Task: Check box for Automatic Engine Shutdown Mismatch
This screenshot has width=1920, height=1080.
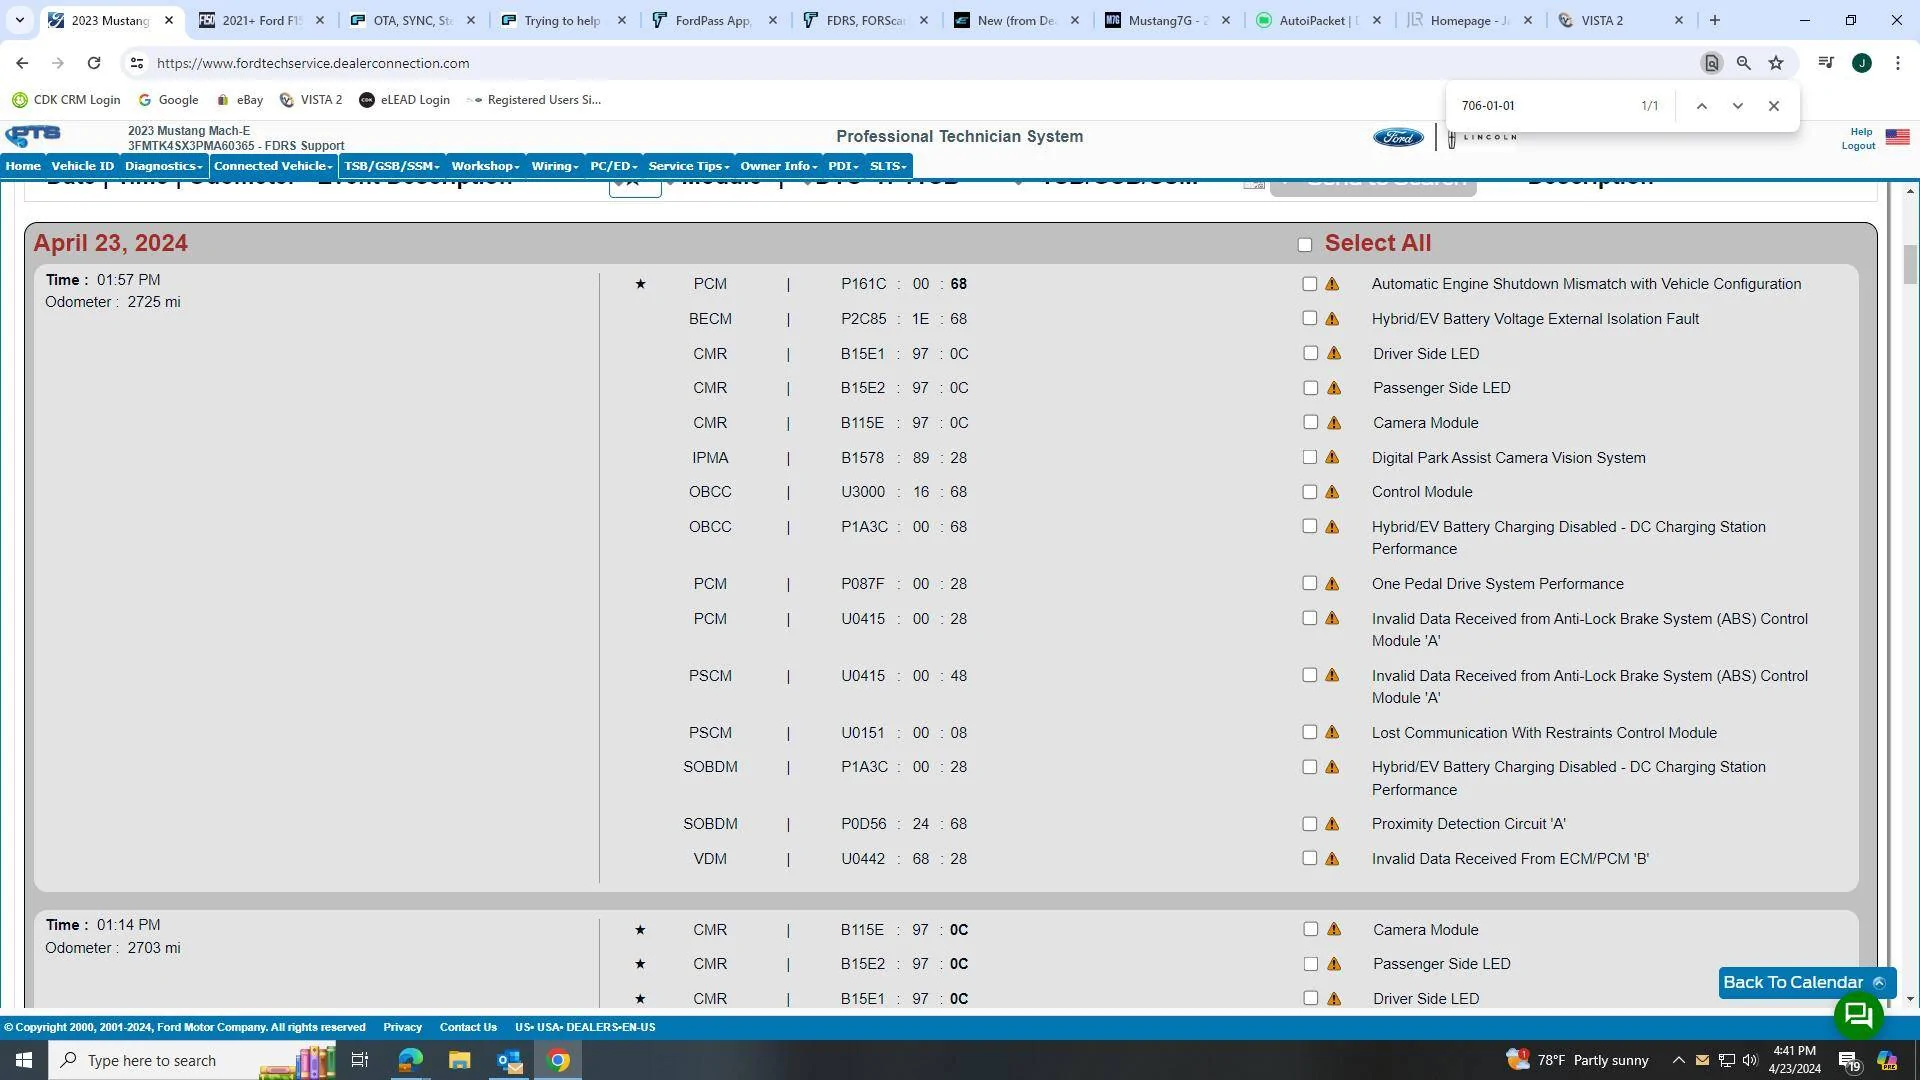Action: [x=1309, y=284]
